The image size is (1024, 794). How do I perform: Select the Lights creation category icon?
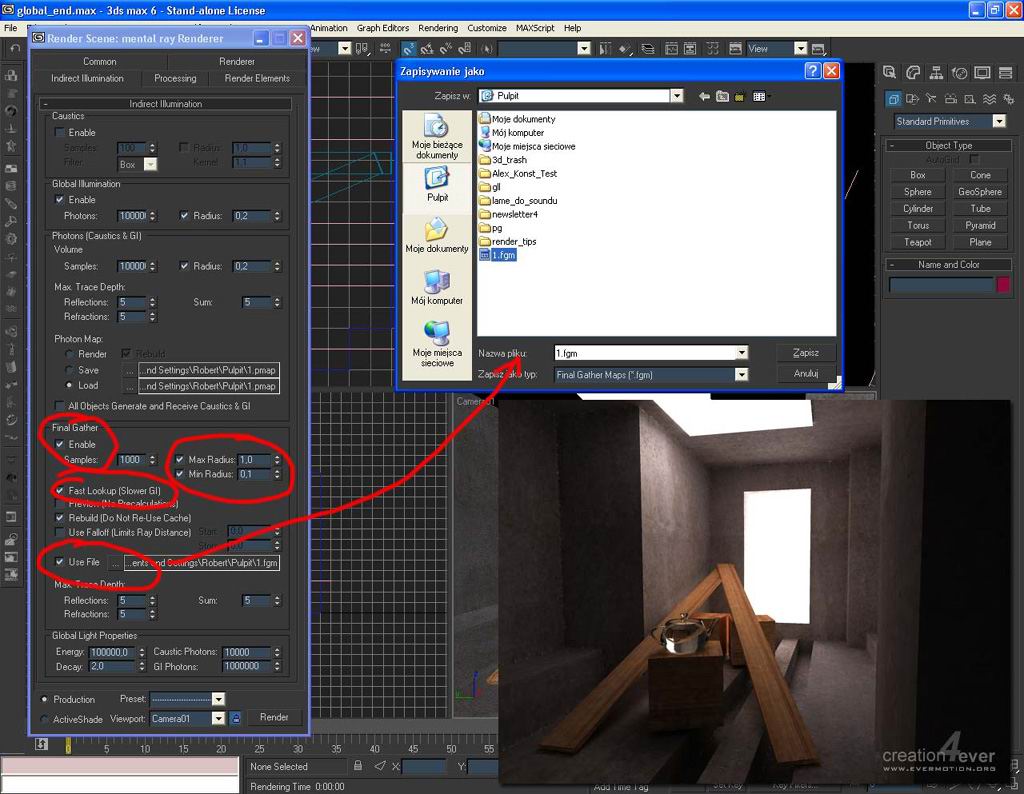click(x=933, y=99)
